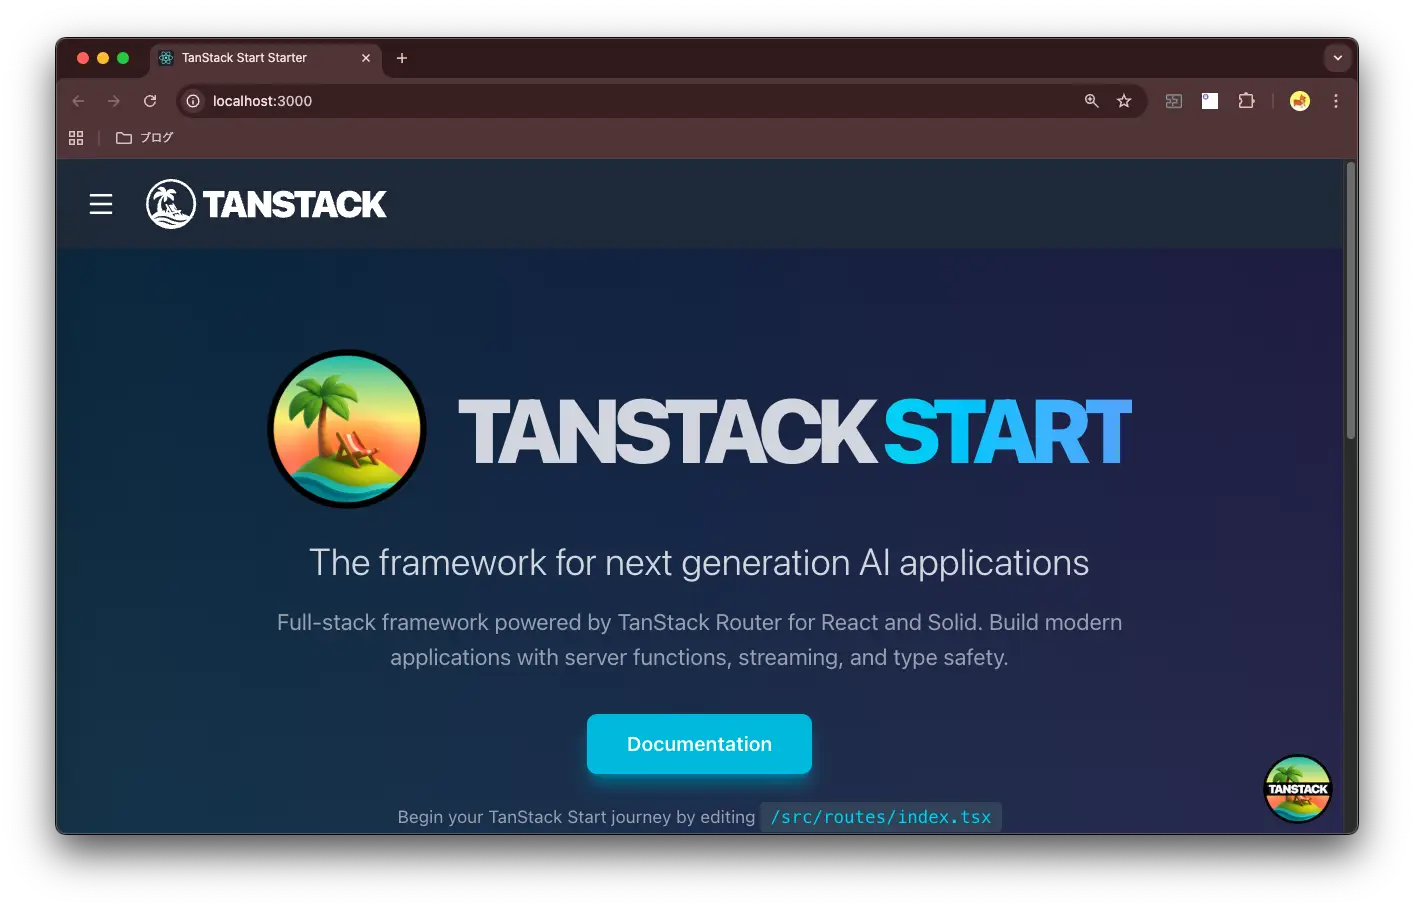Click the TanStack logo in header
Screen dimensions: 1414x908
[x=266, y=204]
